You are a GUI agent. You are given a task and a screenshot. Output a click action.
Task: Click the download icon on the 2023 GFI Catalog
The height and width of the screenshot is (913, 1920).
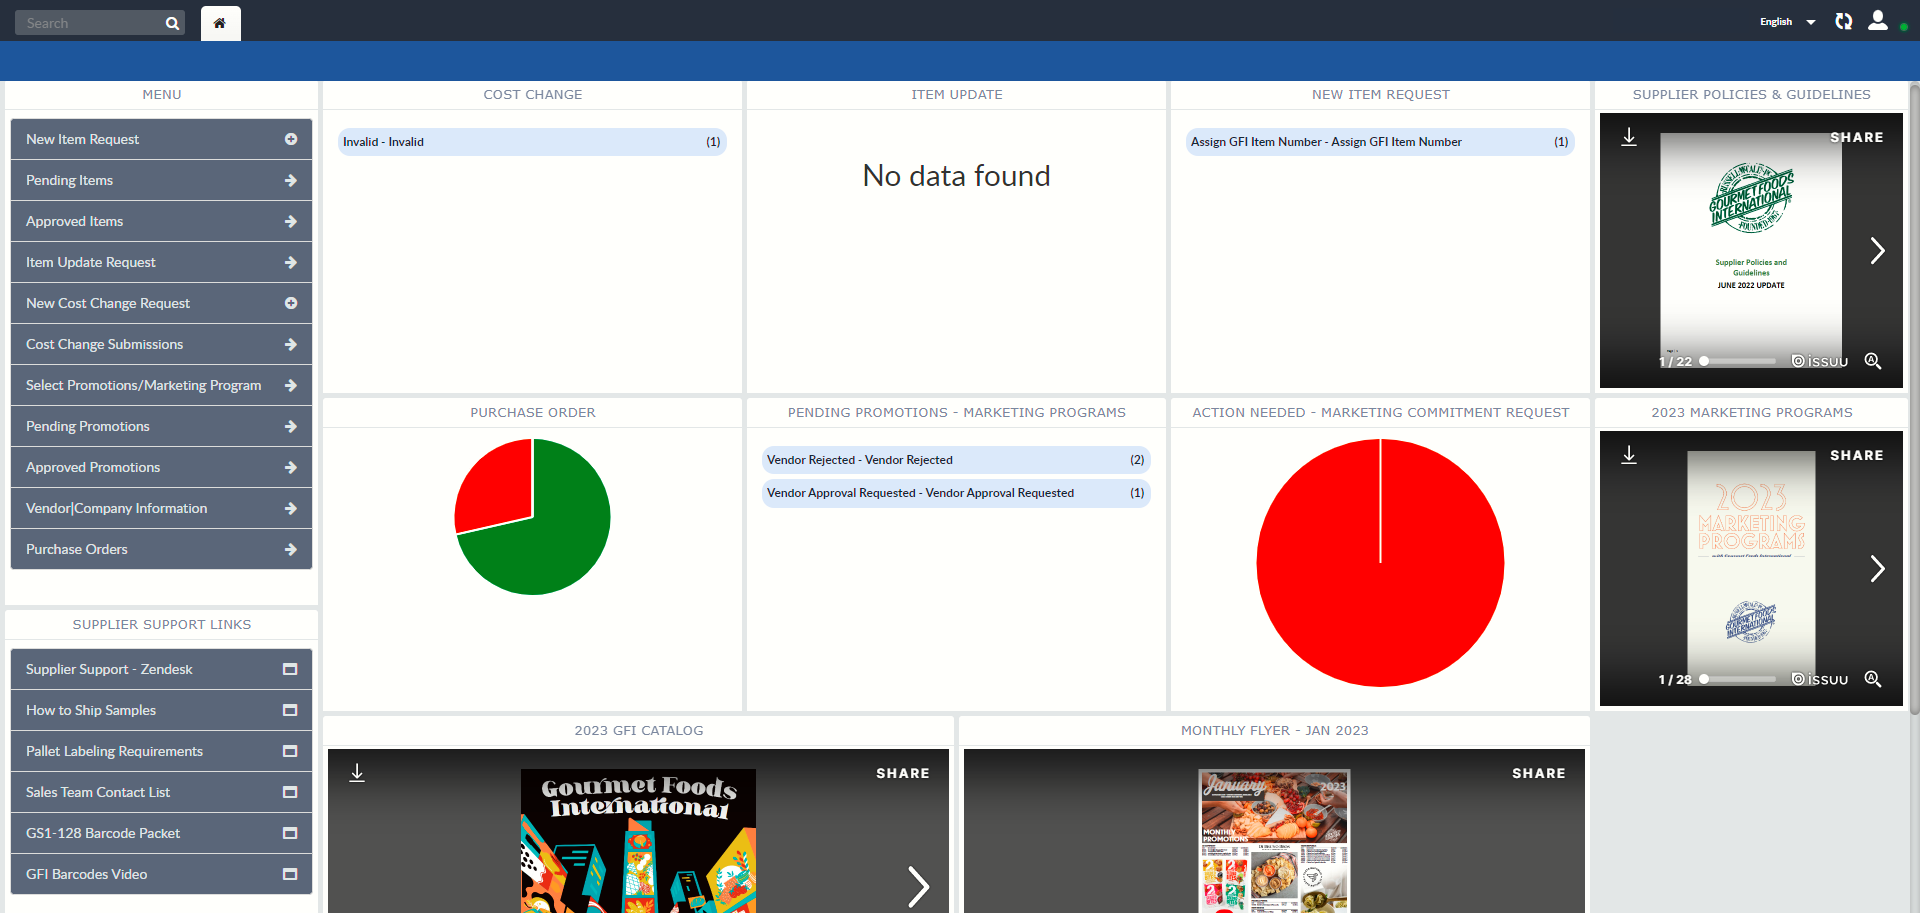pos(357,772)
